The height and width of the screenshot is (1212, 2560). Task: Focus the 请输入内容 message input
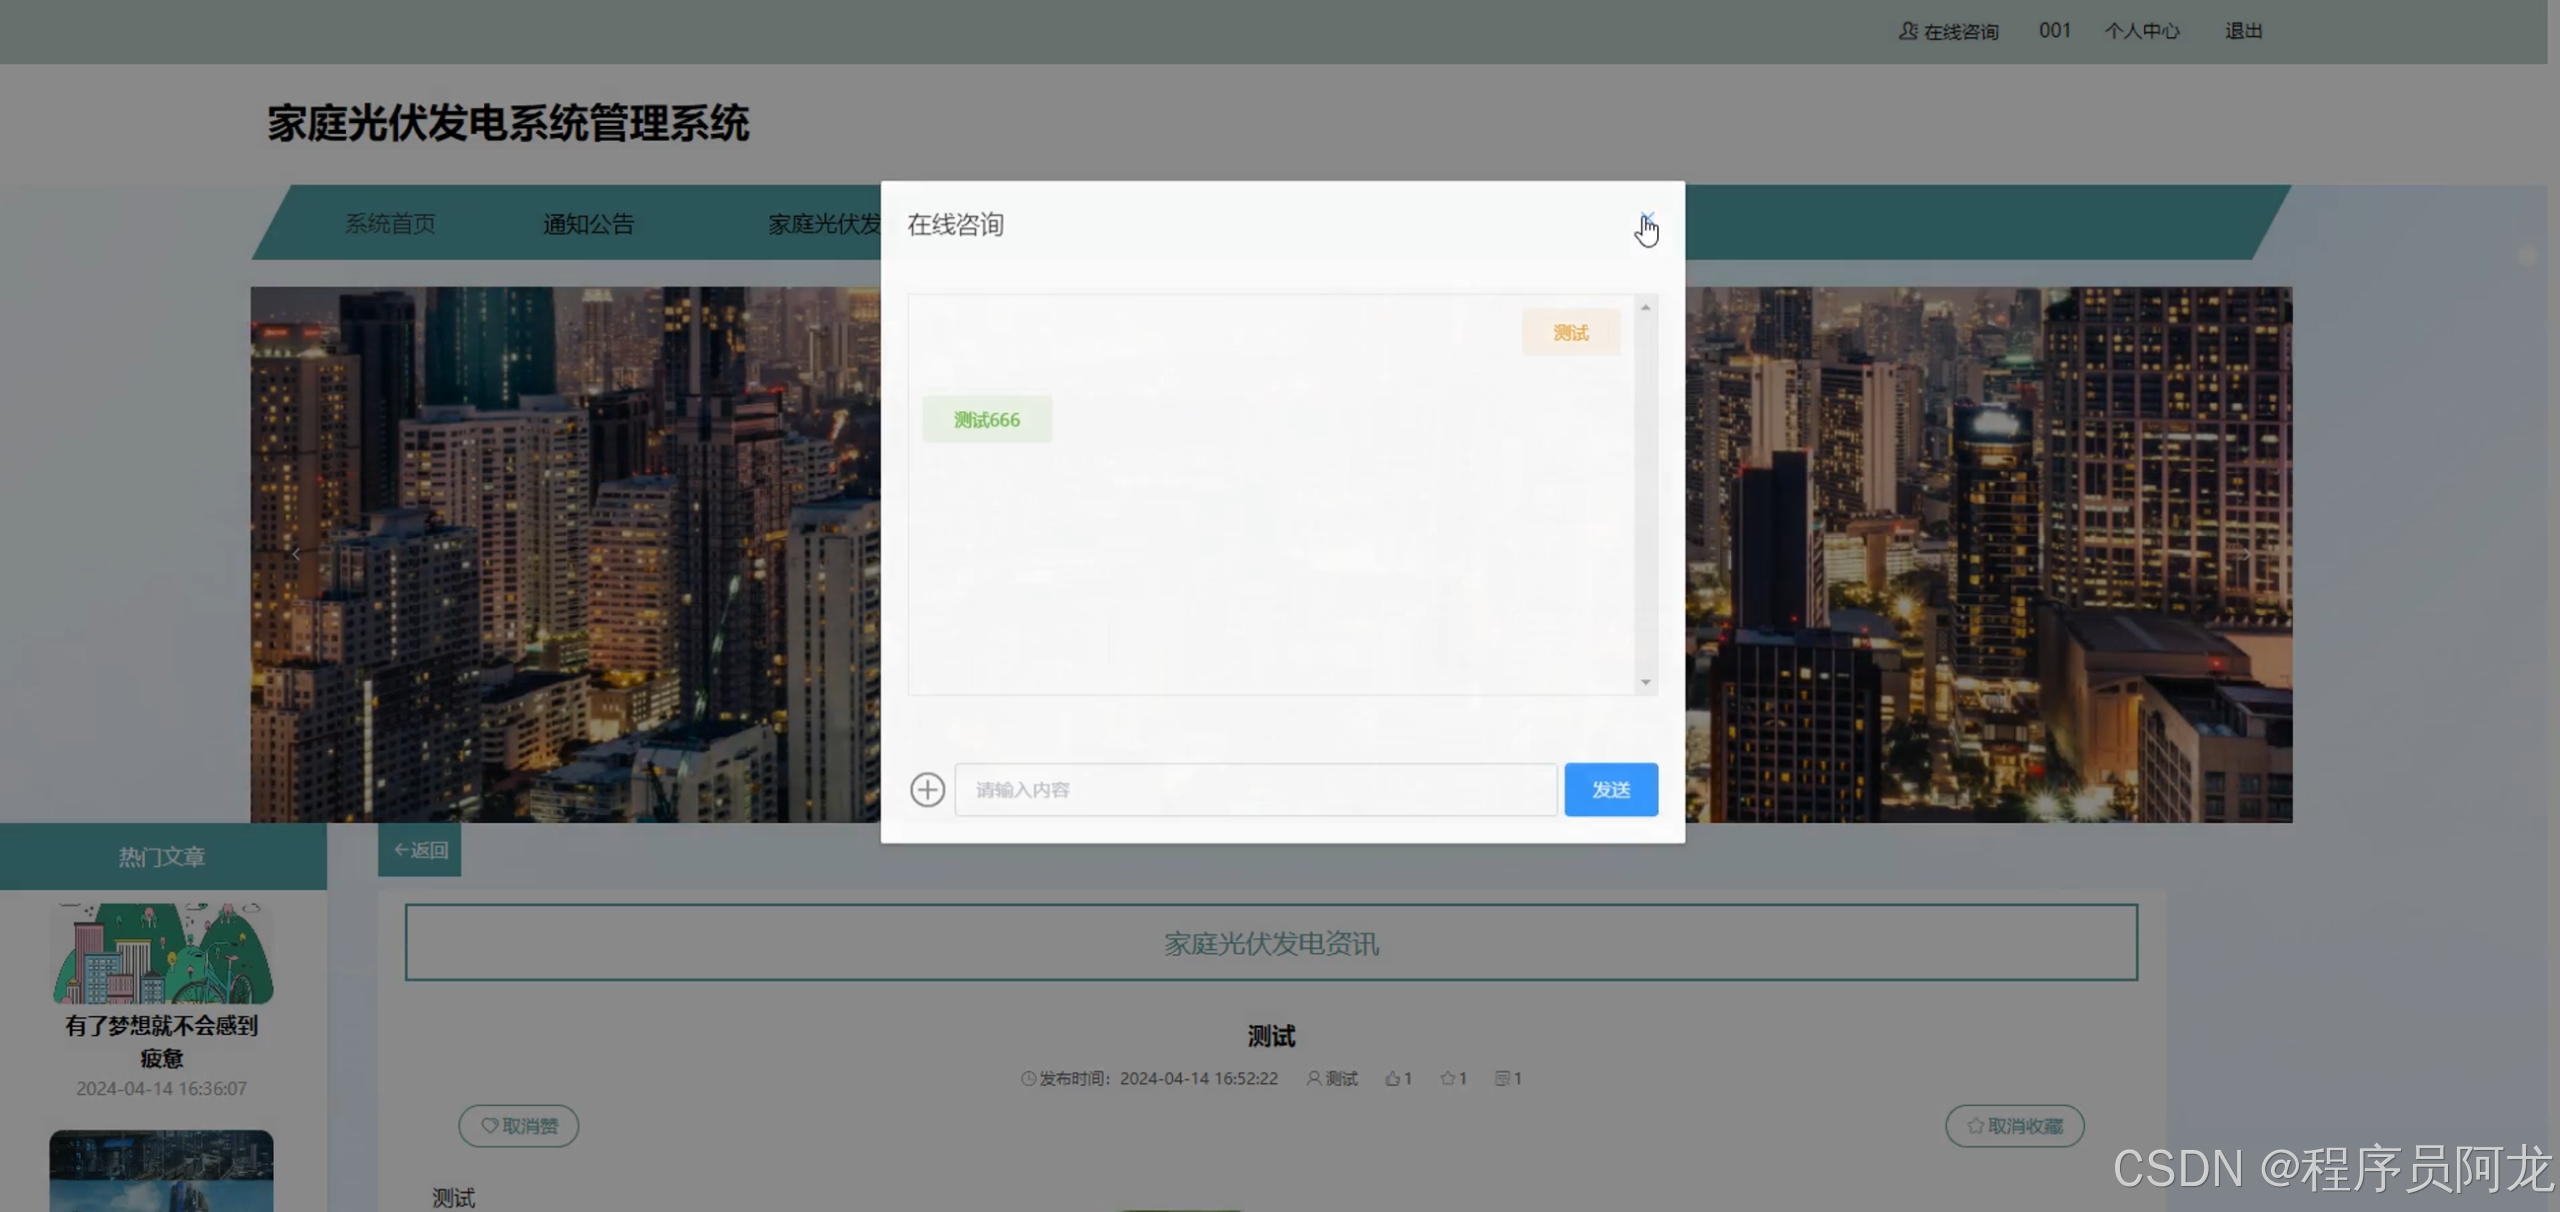[x=1255, y=789]
